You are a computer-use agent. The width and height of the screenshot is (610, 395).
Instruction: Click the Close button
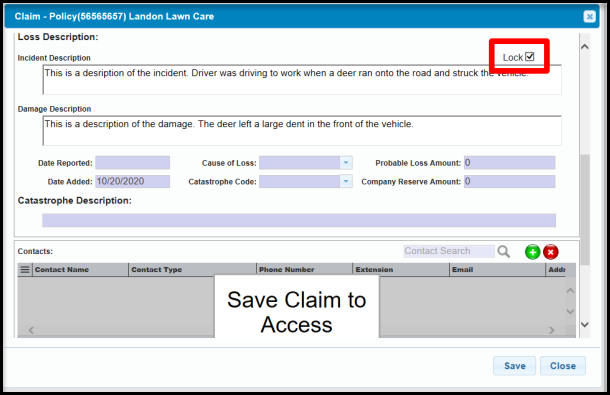coord(563,366)
